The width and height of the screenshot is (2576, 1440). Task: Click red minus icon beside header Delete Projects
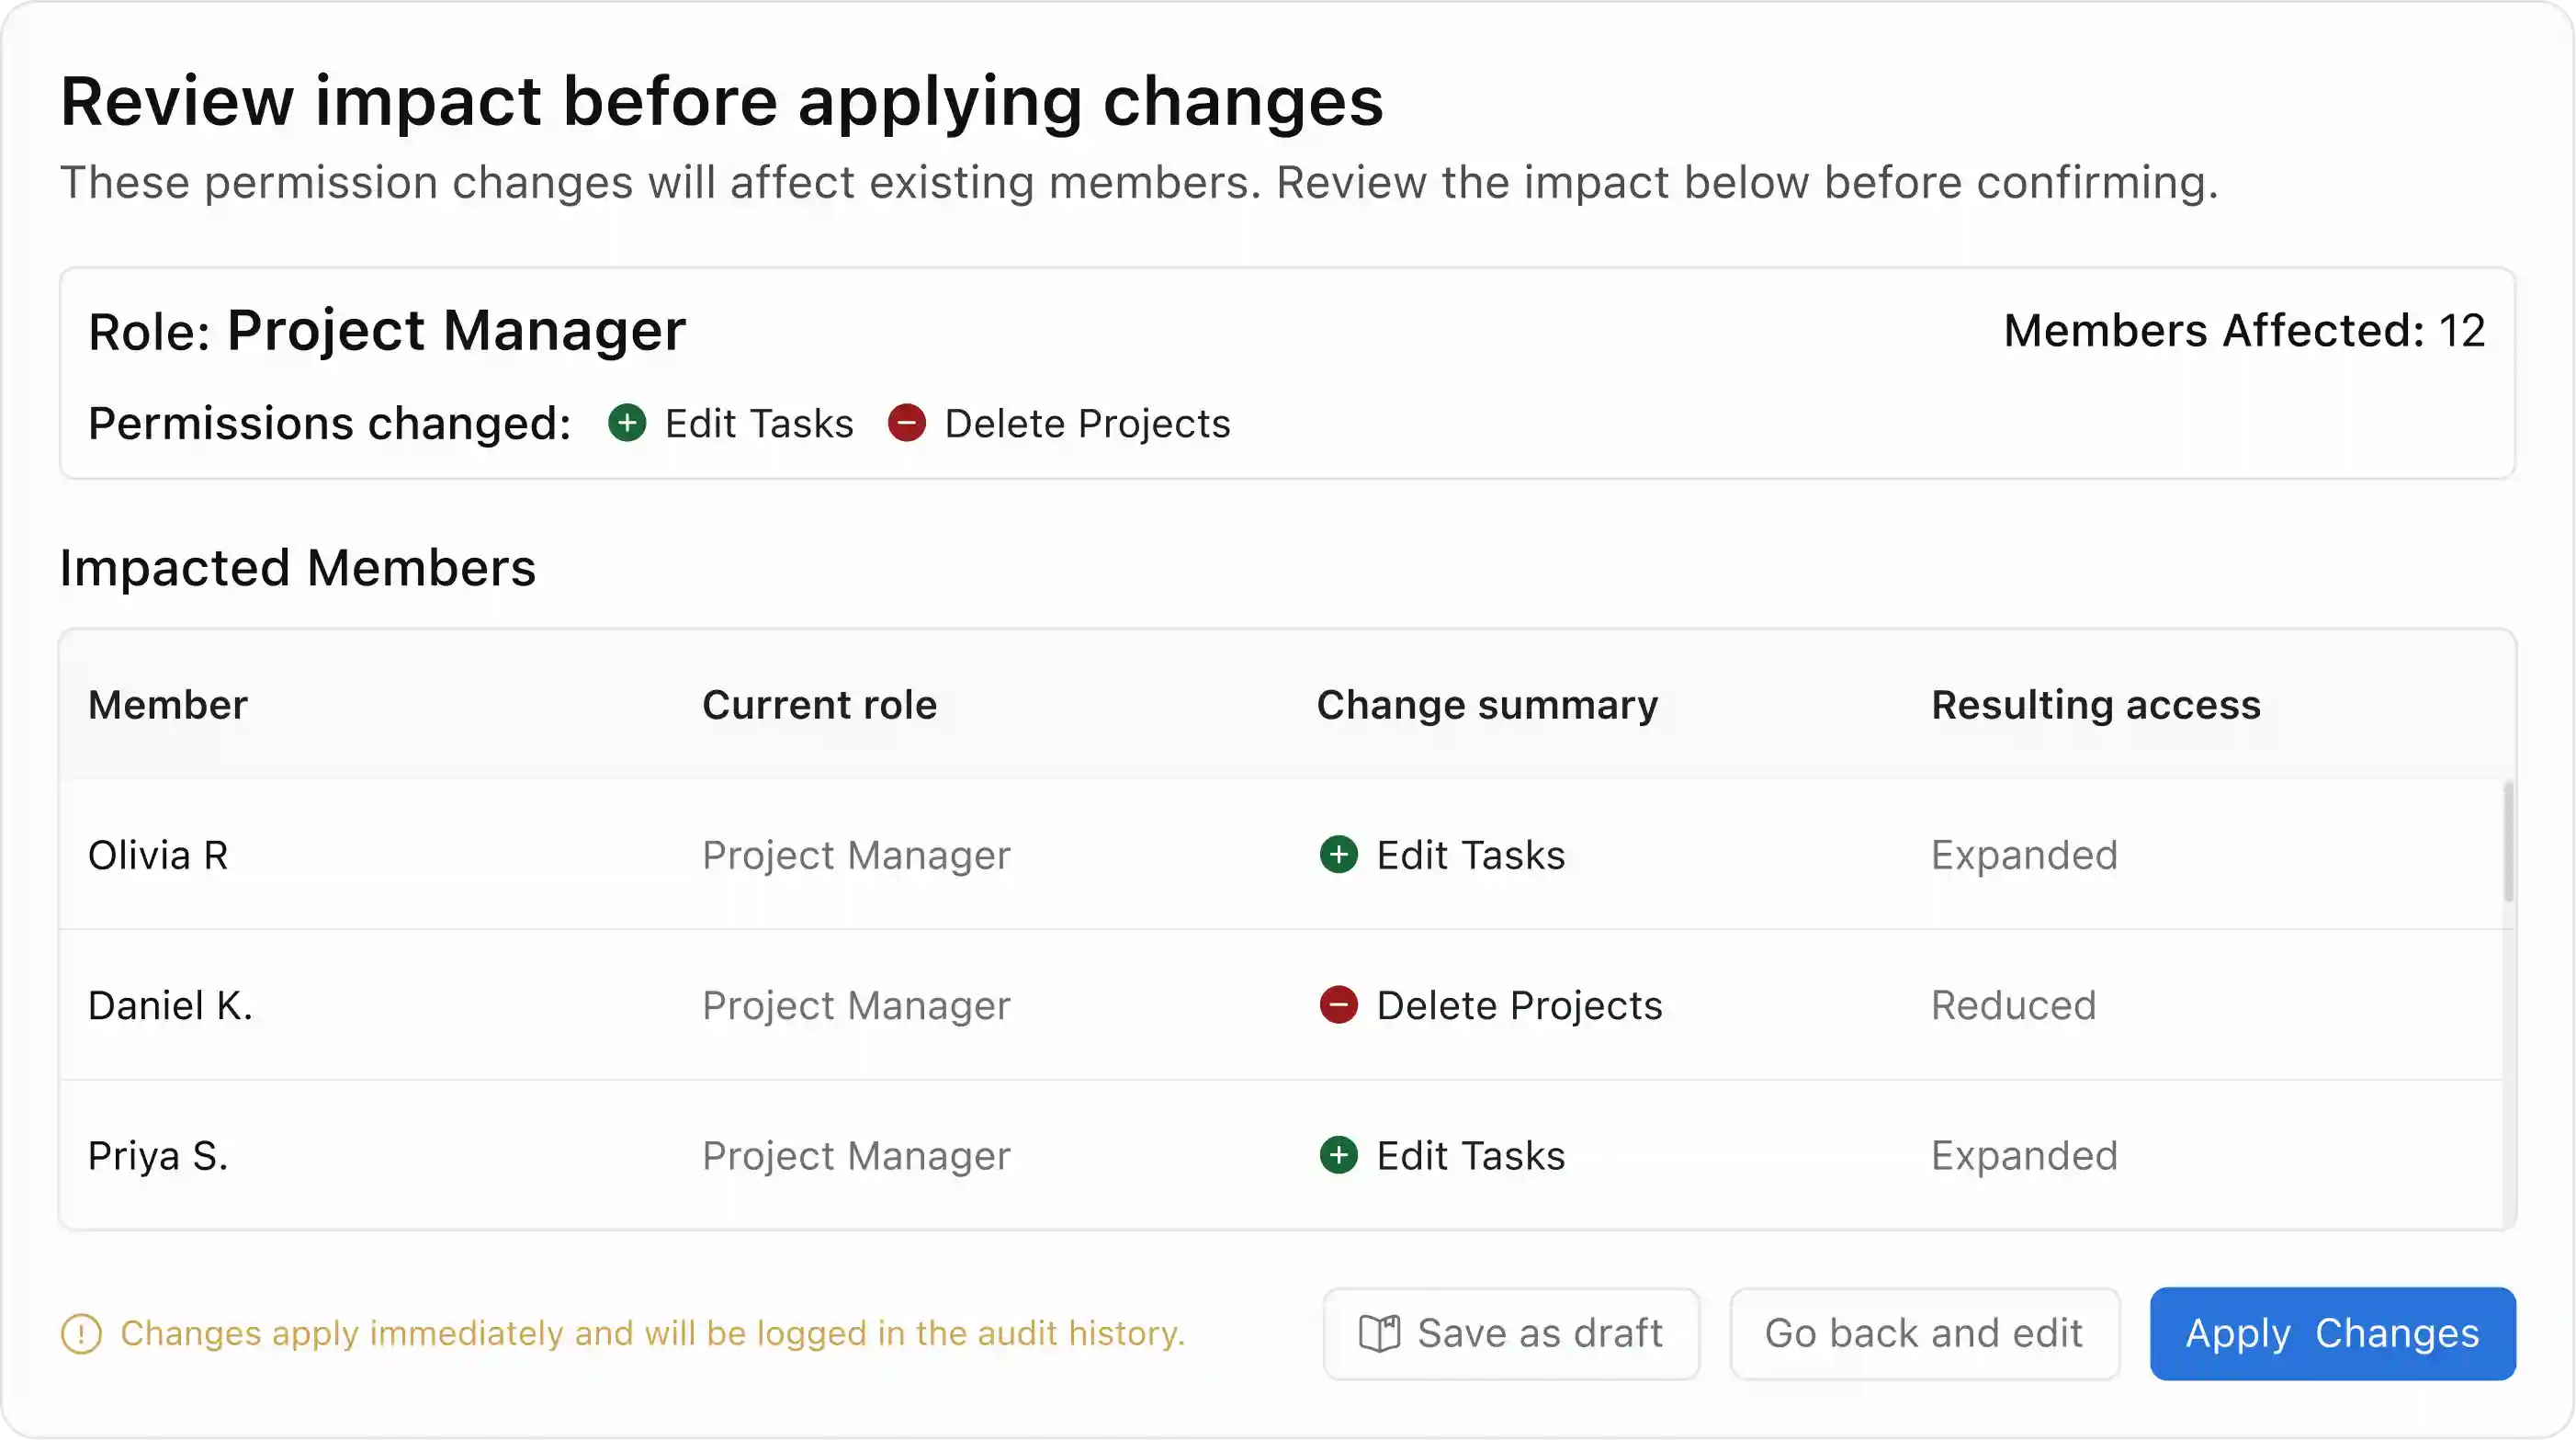coord(907,423)
